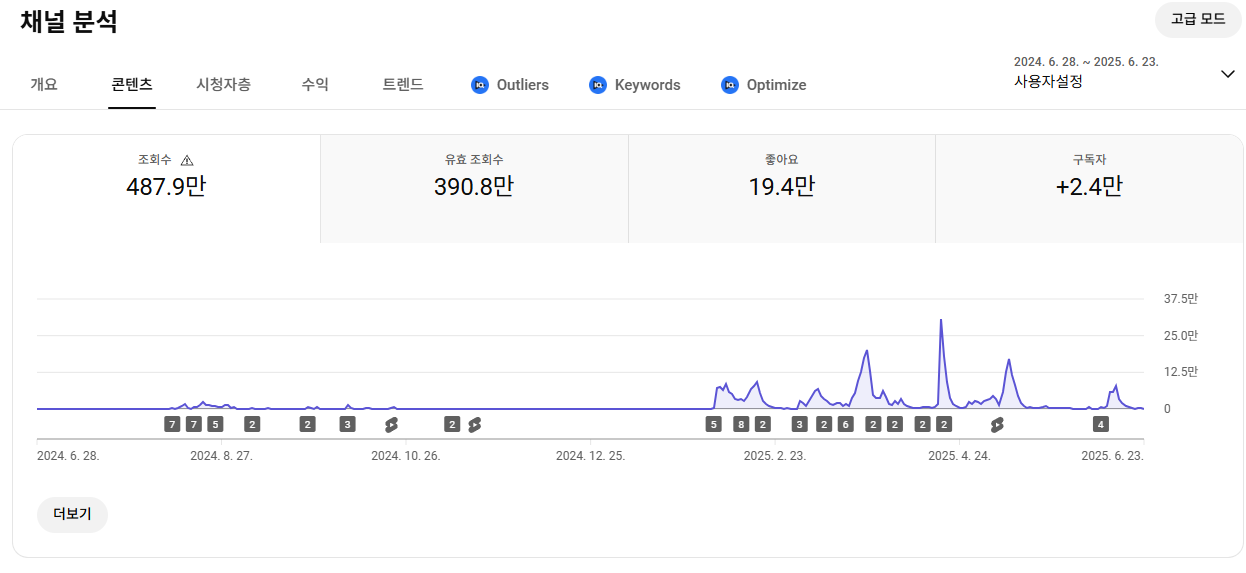Switch to the 시청자층 tab
This screenshot has height=573, width=1246.
(x=223, y=85)
